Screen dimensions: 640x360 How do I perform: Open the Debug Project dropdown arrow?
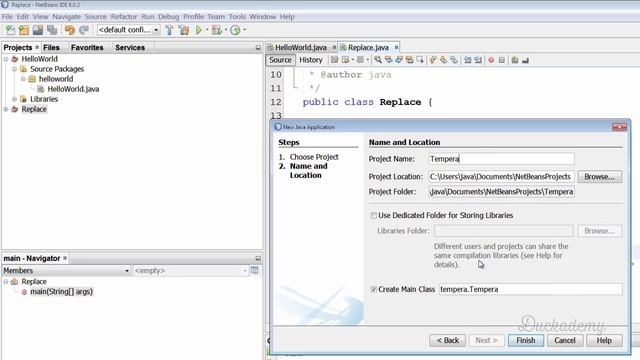226,30
